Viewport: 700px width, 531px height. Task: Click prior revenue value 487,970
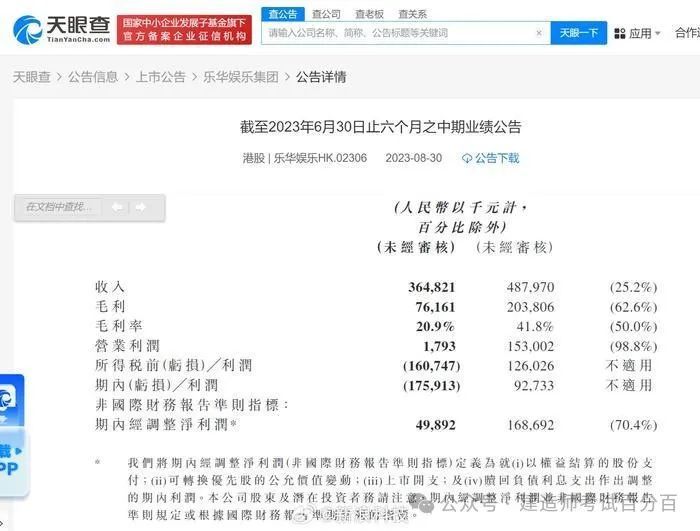[530, 287]
